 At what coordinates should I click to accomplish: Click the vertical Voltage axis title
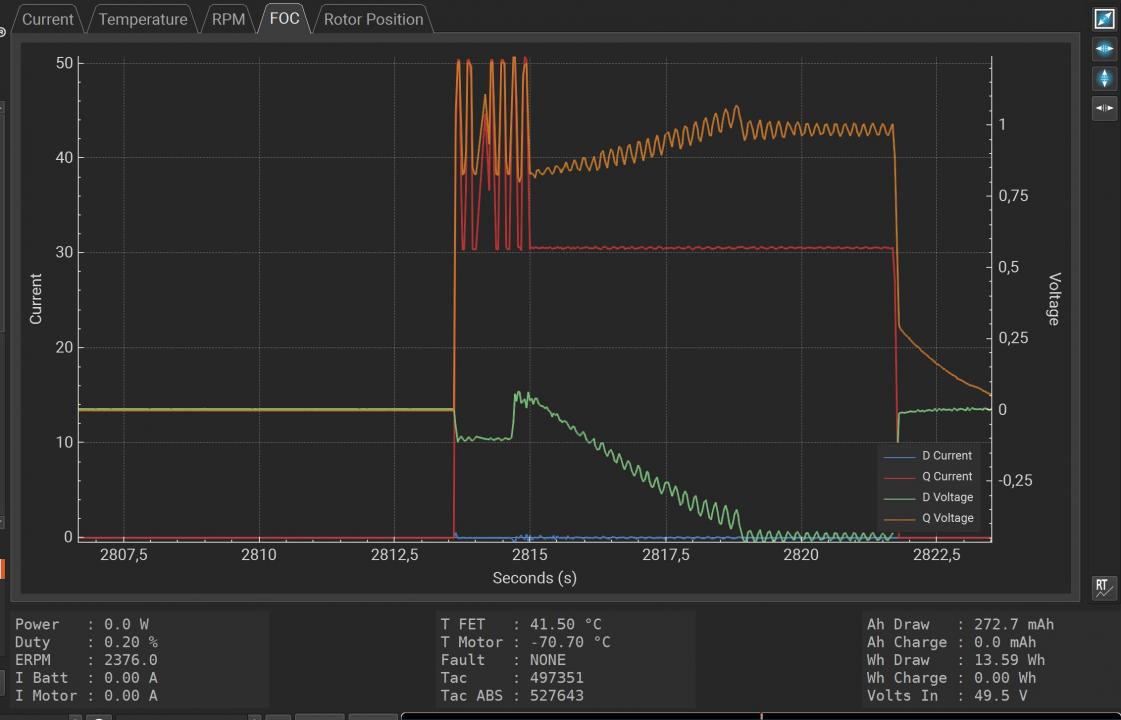(x=1053, y=299)
